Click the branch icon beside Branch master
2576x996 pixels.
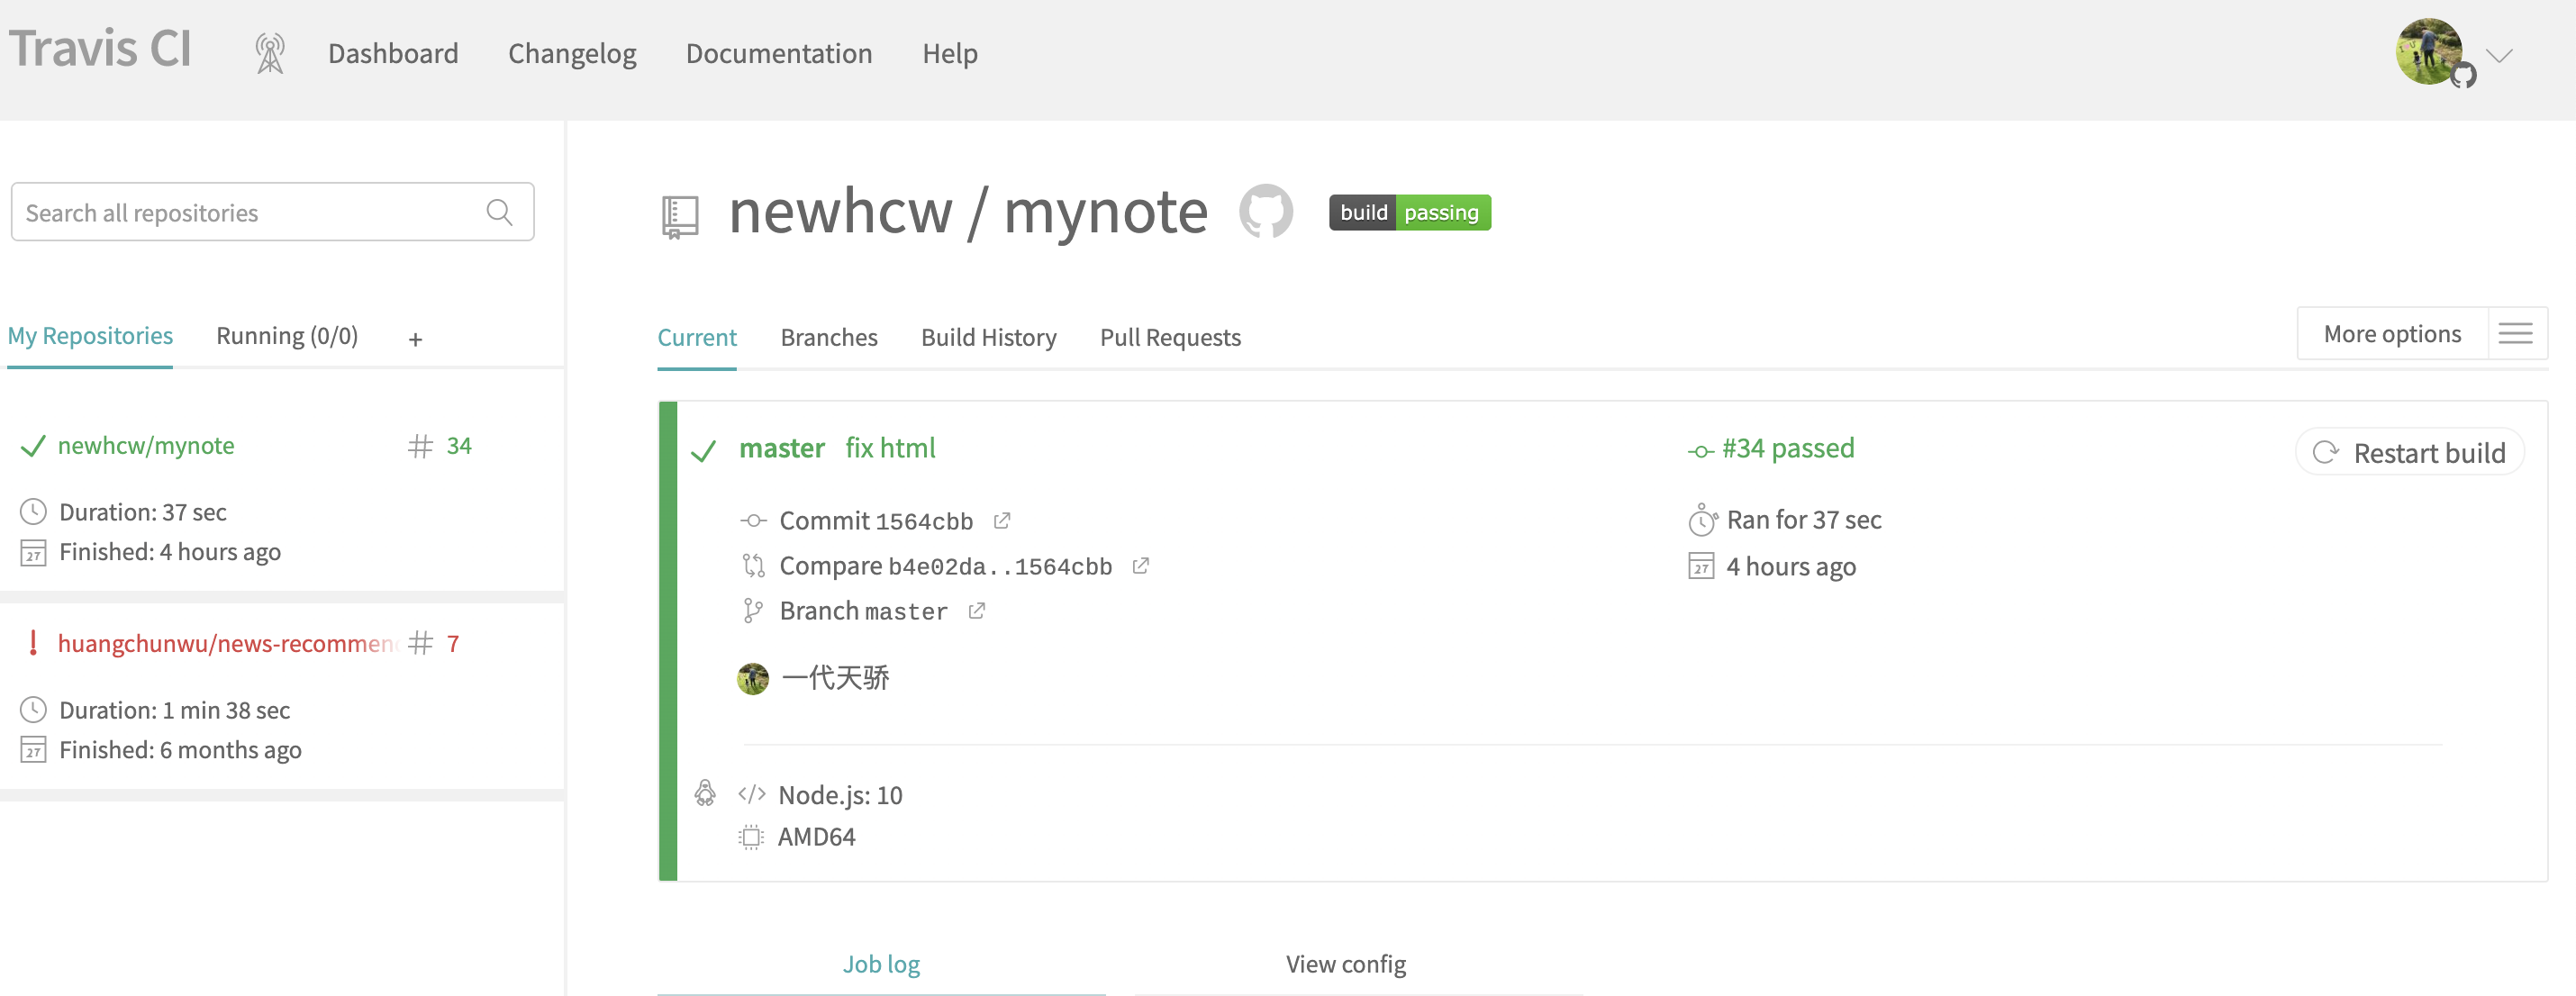click(753, 611)
